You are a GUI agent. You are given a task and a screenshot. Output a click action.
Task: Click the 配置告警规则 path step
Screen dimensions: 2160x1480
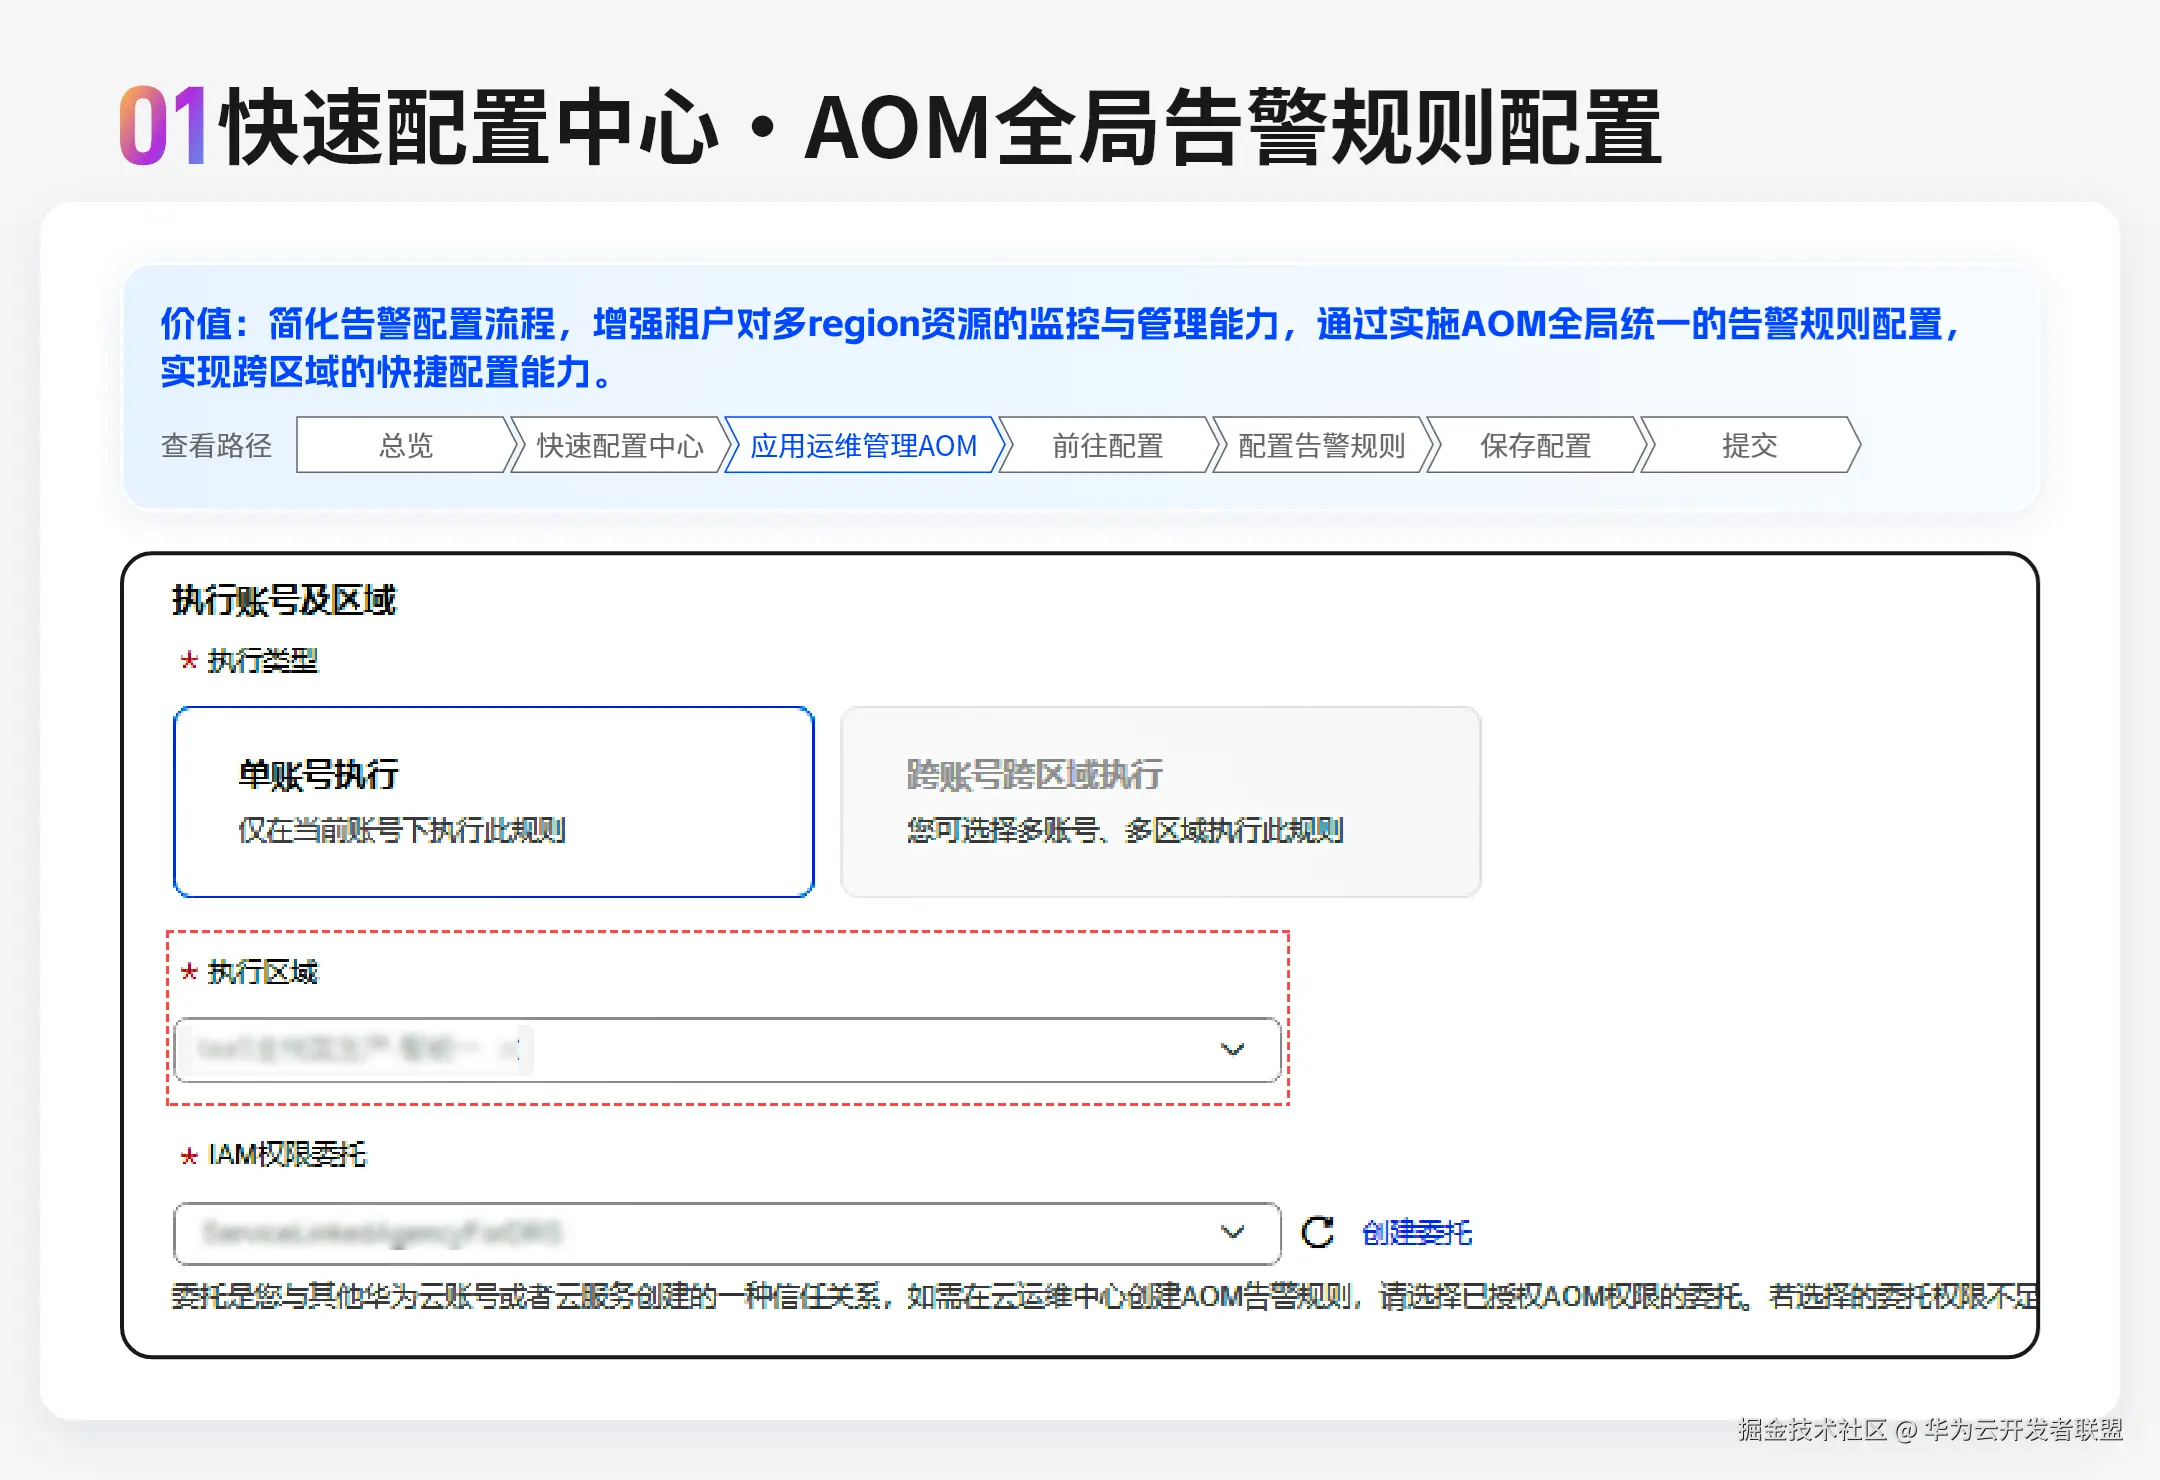(x=1321, y=445)
